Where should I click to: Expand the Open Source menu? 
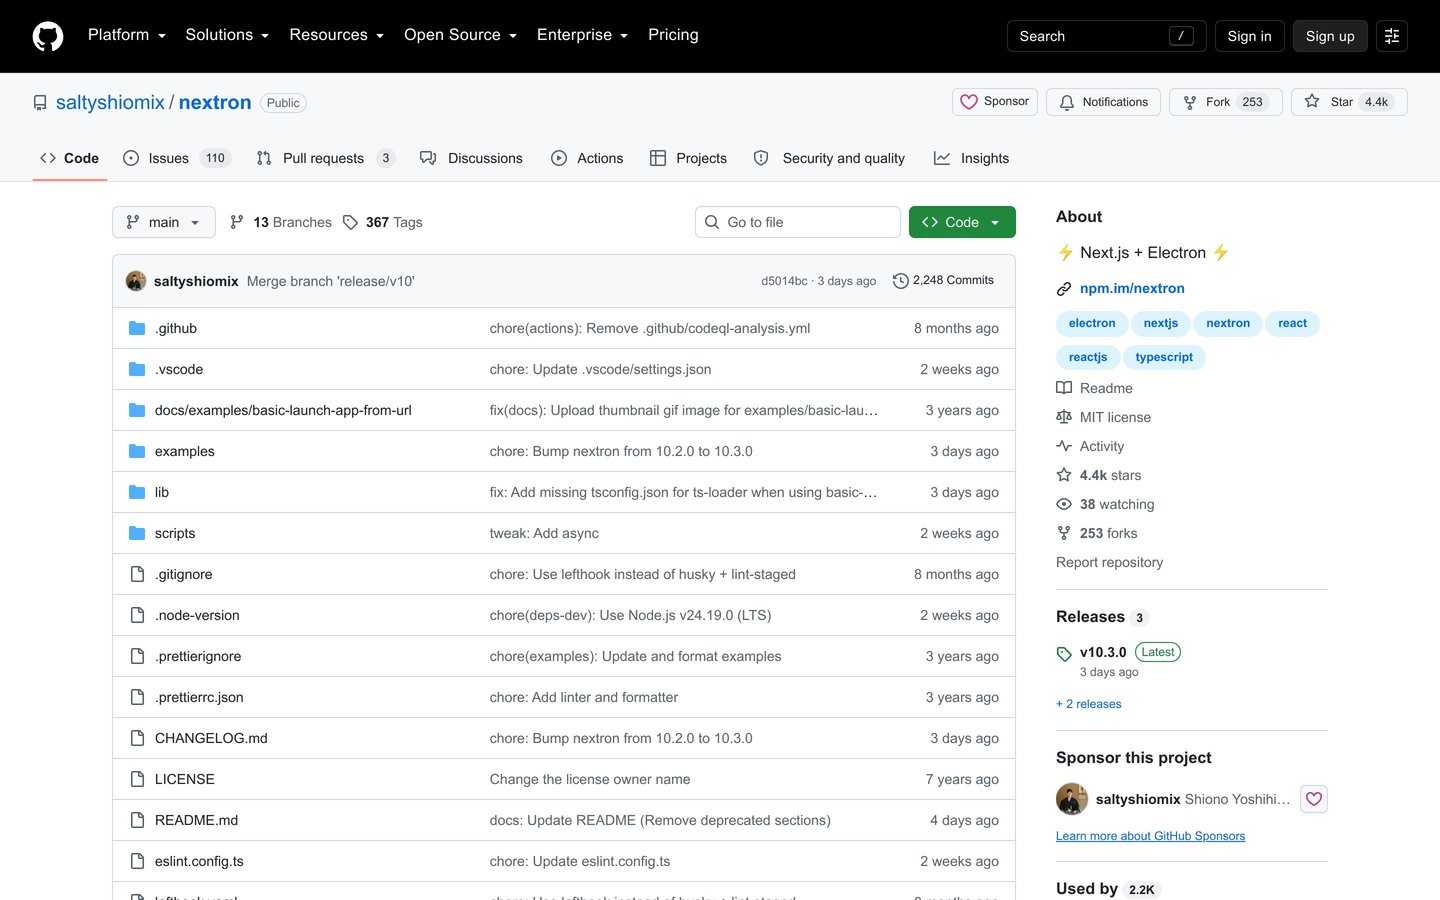point(460,35)
